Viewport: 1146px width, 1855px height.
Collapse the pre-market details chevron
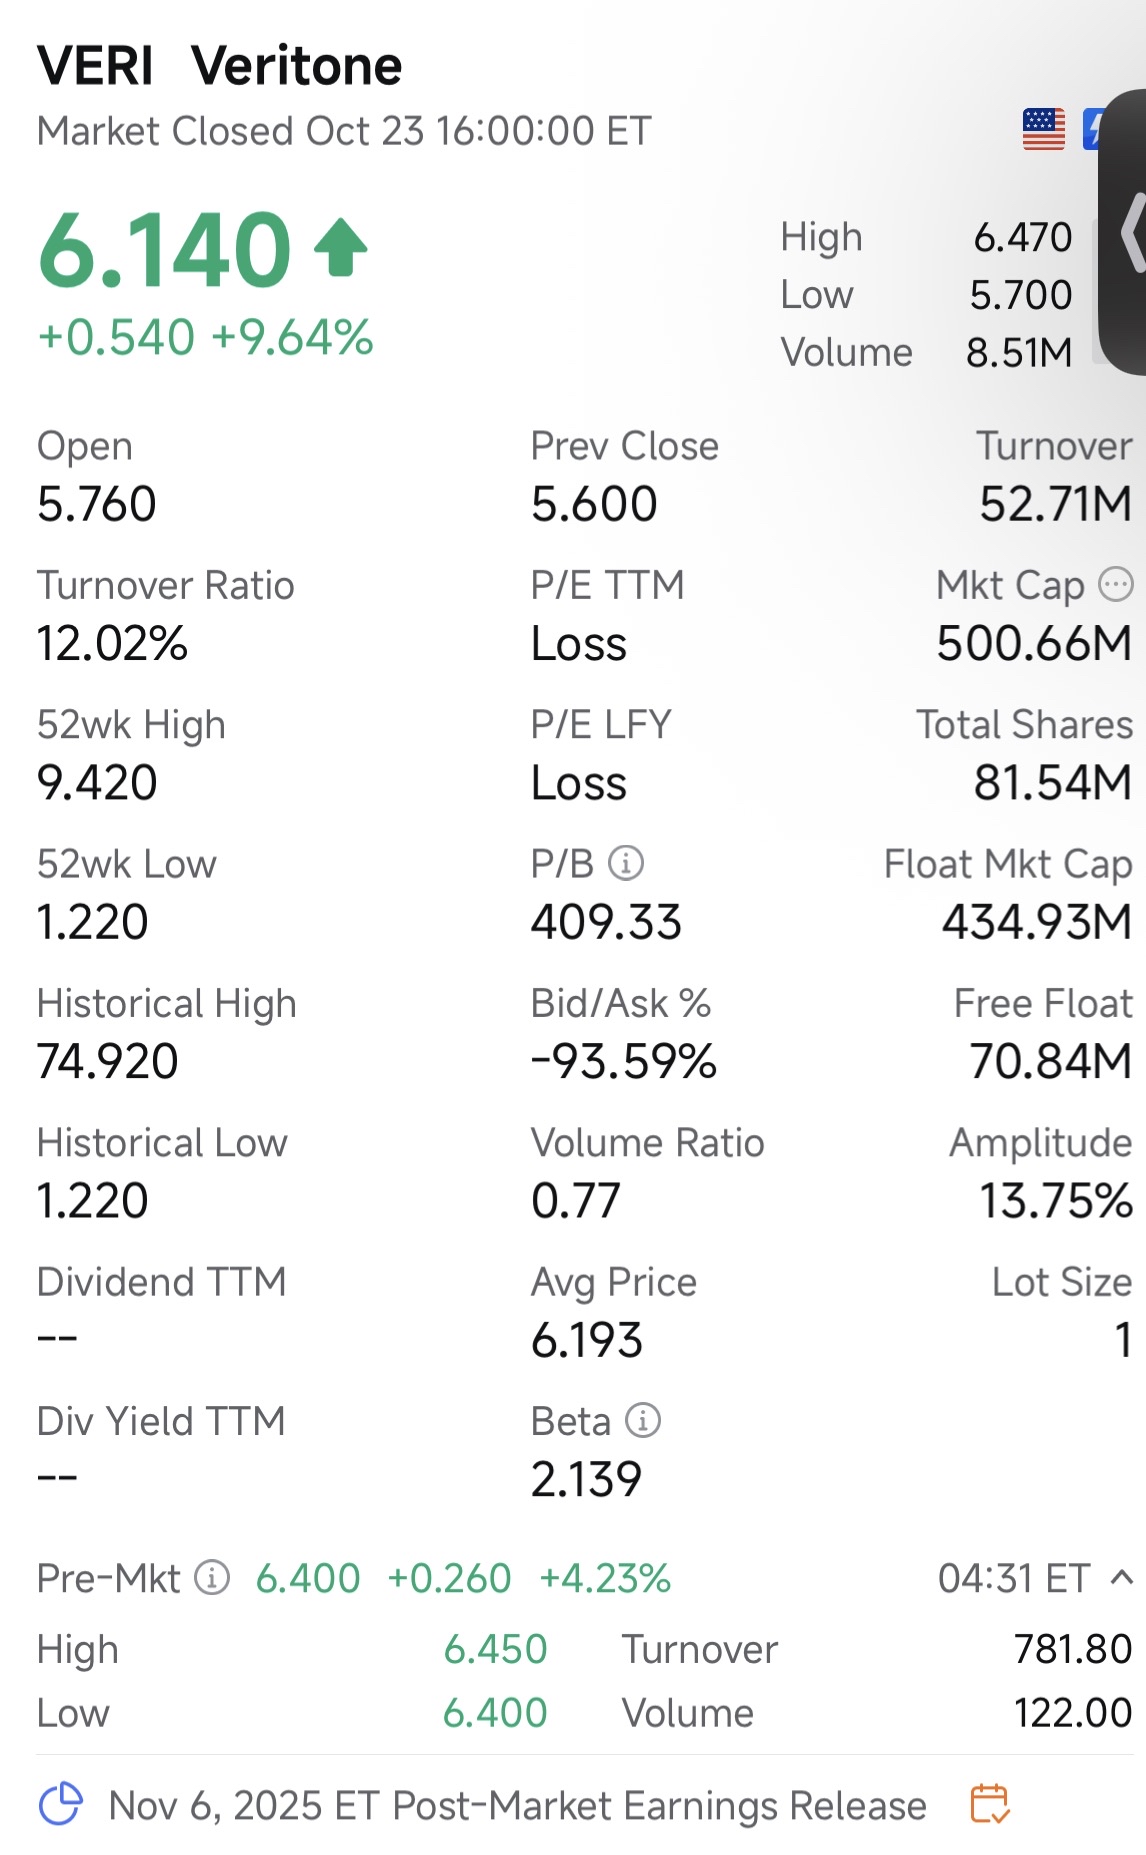click(x=1122, y=1578)
